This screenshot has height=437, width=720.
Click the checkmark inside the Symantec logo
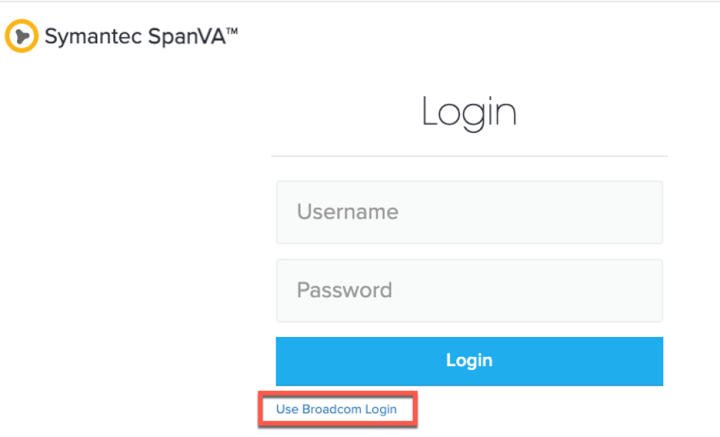coord(22,36)
